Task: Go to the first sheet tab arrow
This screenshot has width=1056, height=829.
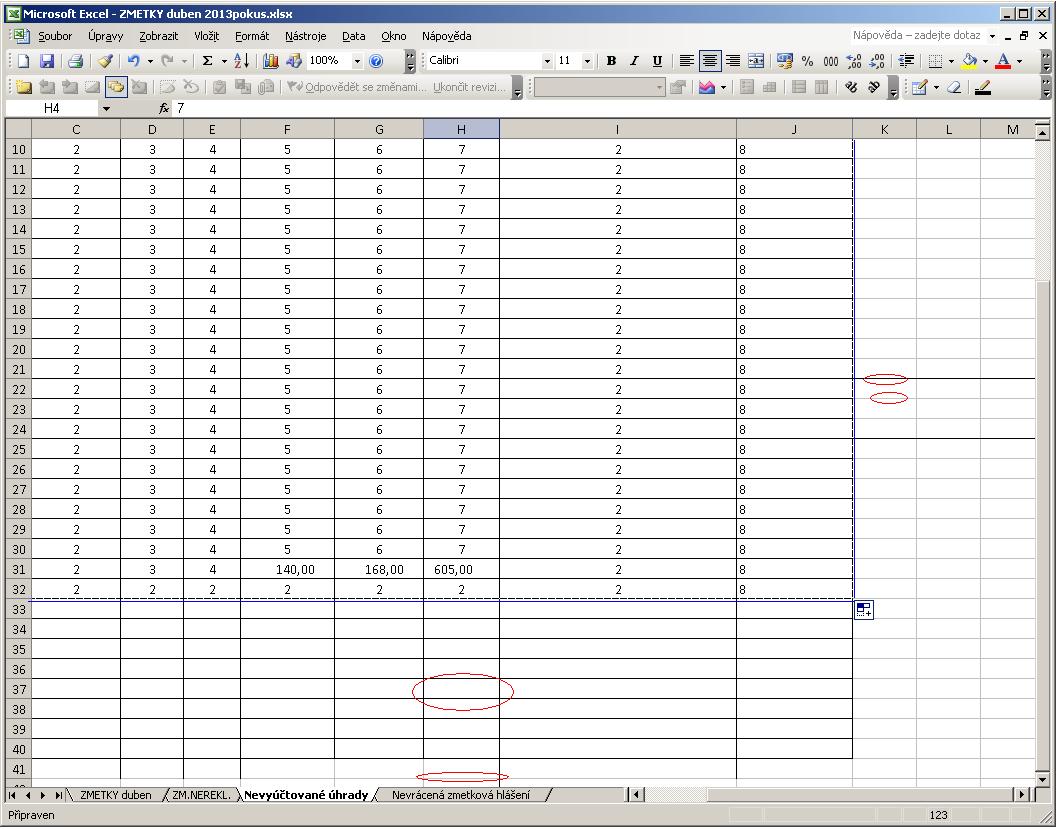Action: point(13,795)
